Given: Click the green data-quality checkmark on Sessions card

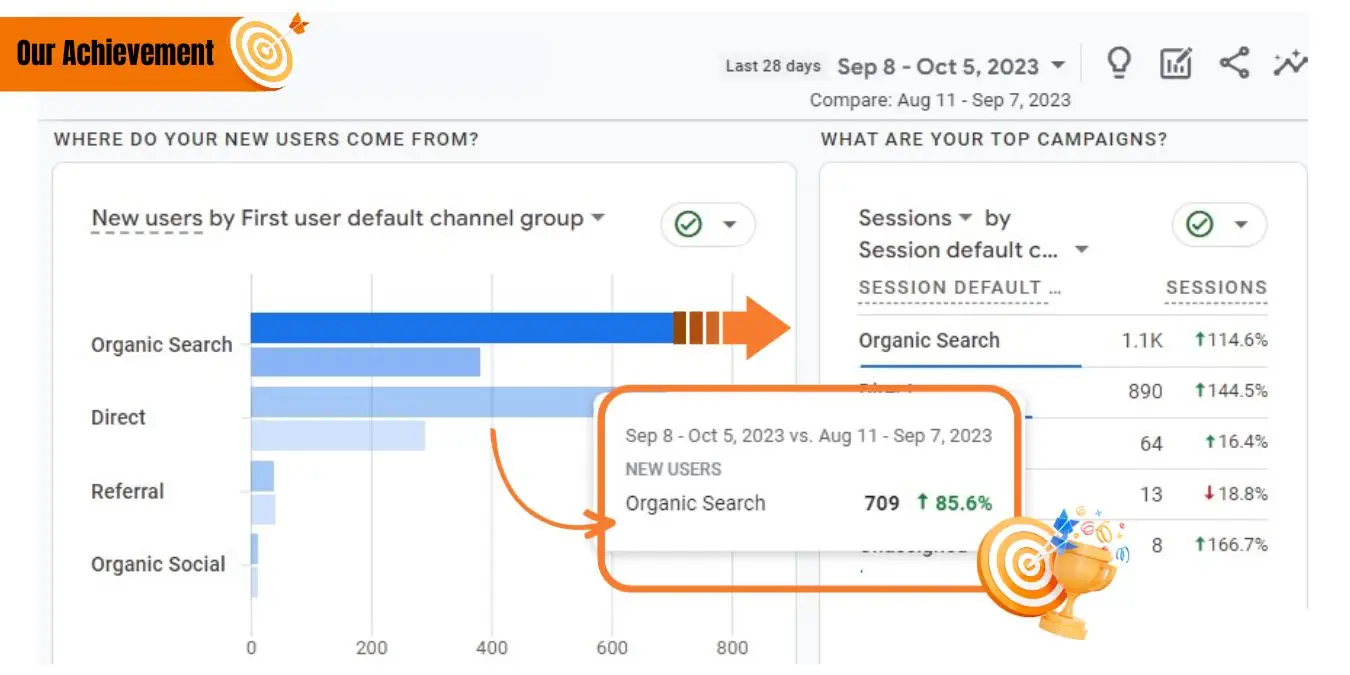Looking at the screenshot, I should click(x=1201, y=225).
